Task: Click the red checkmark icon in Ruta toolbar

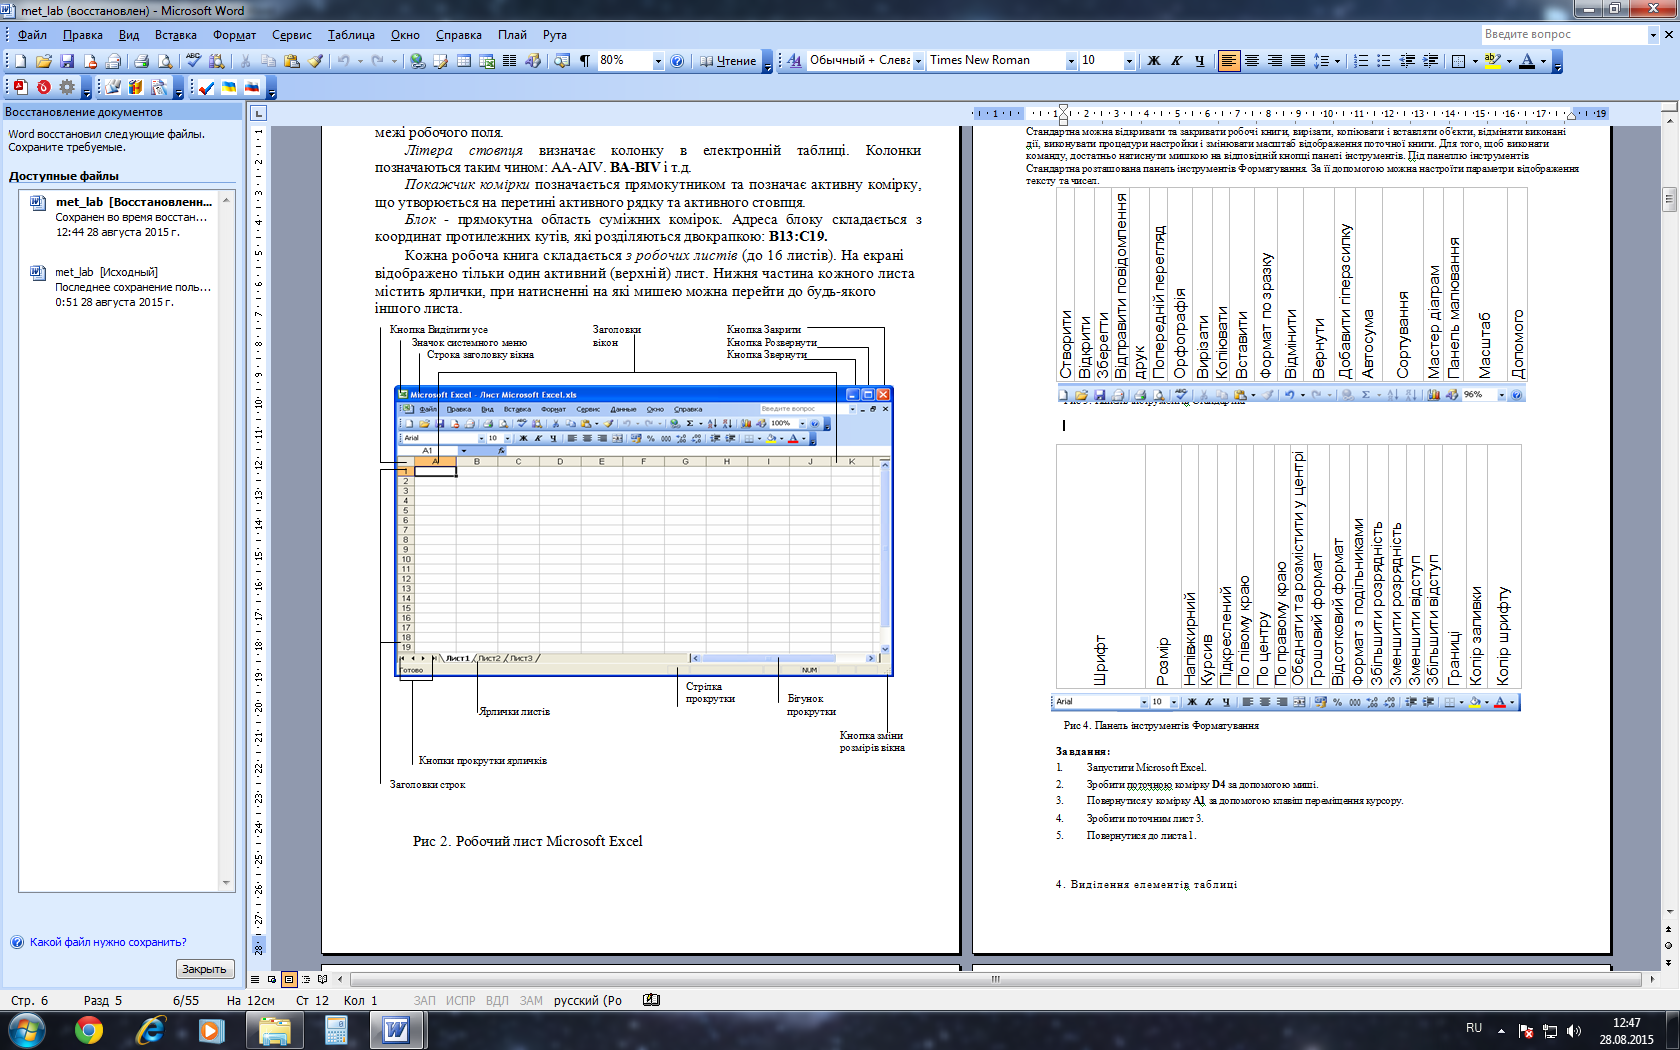Action: (x=206, y=88)
